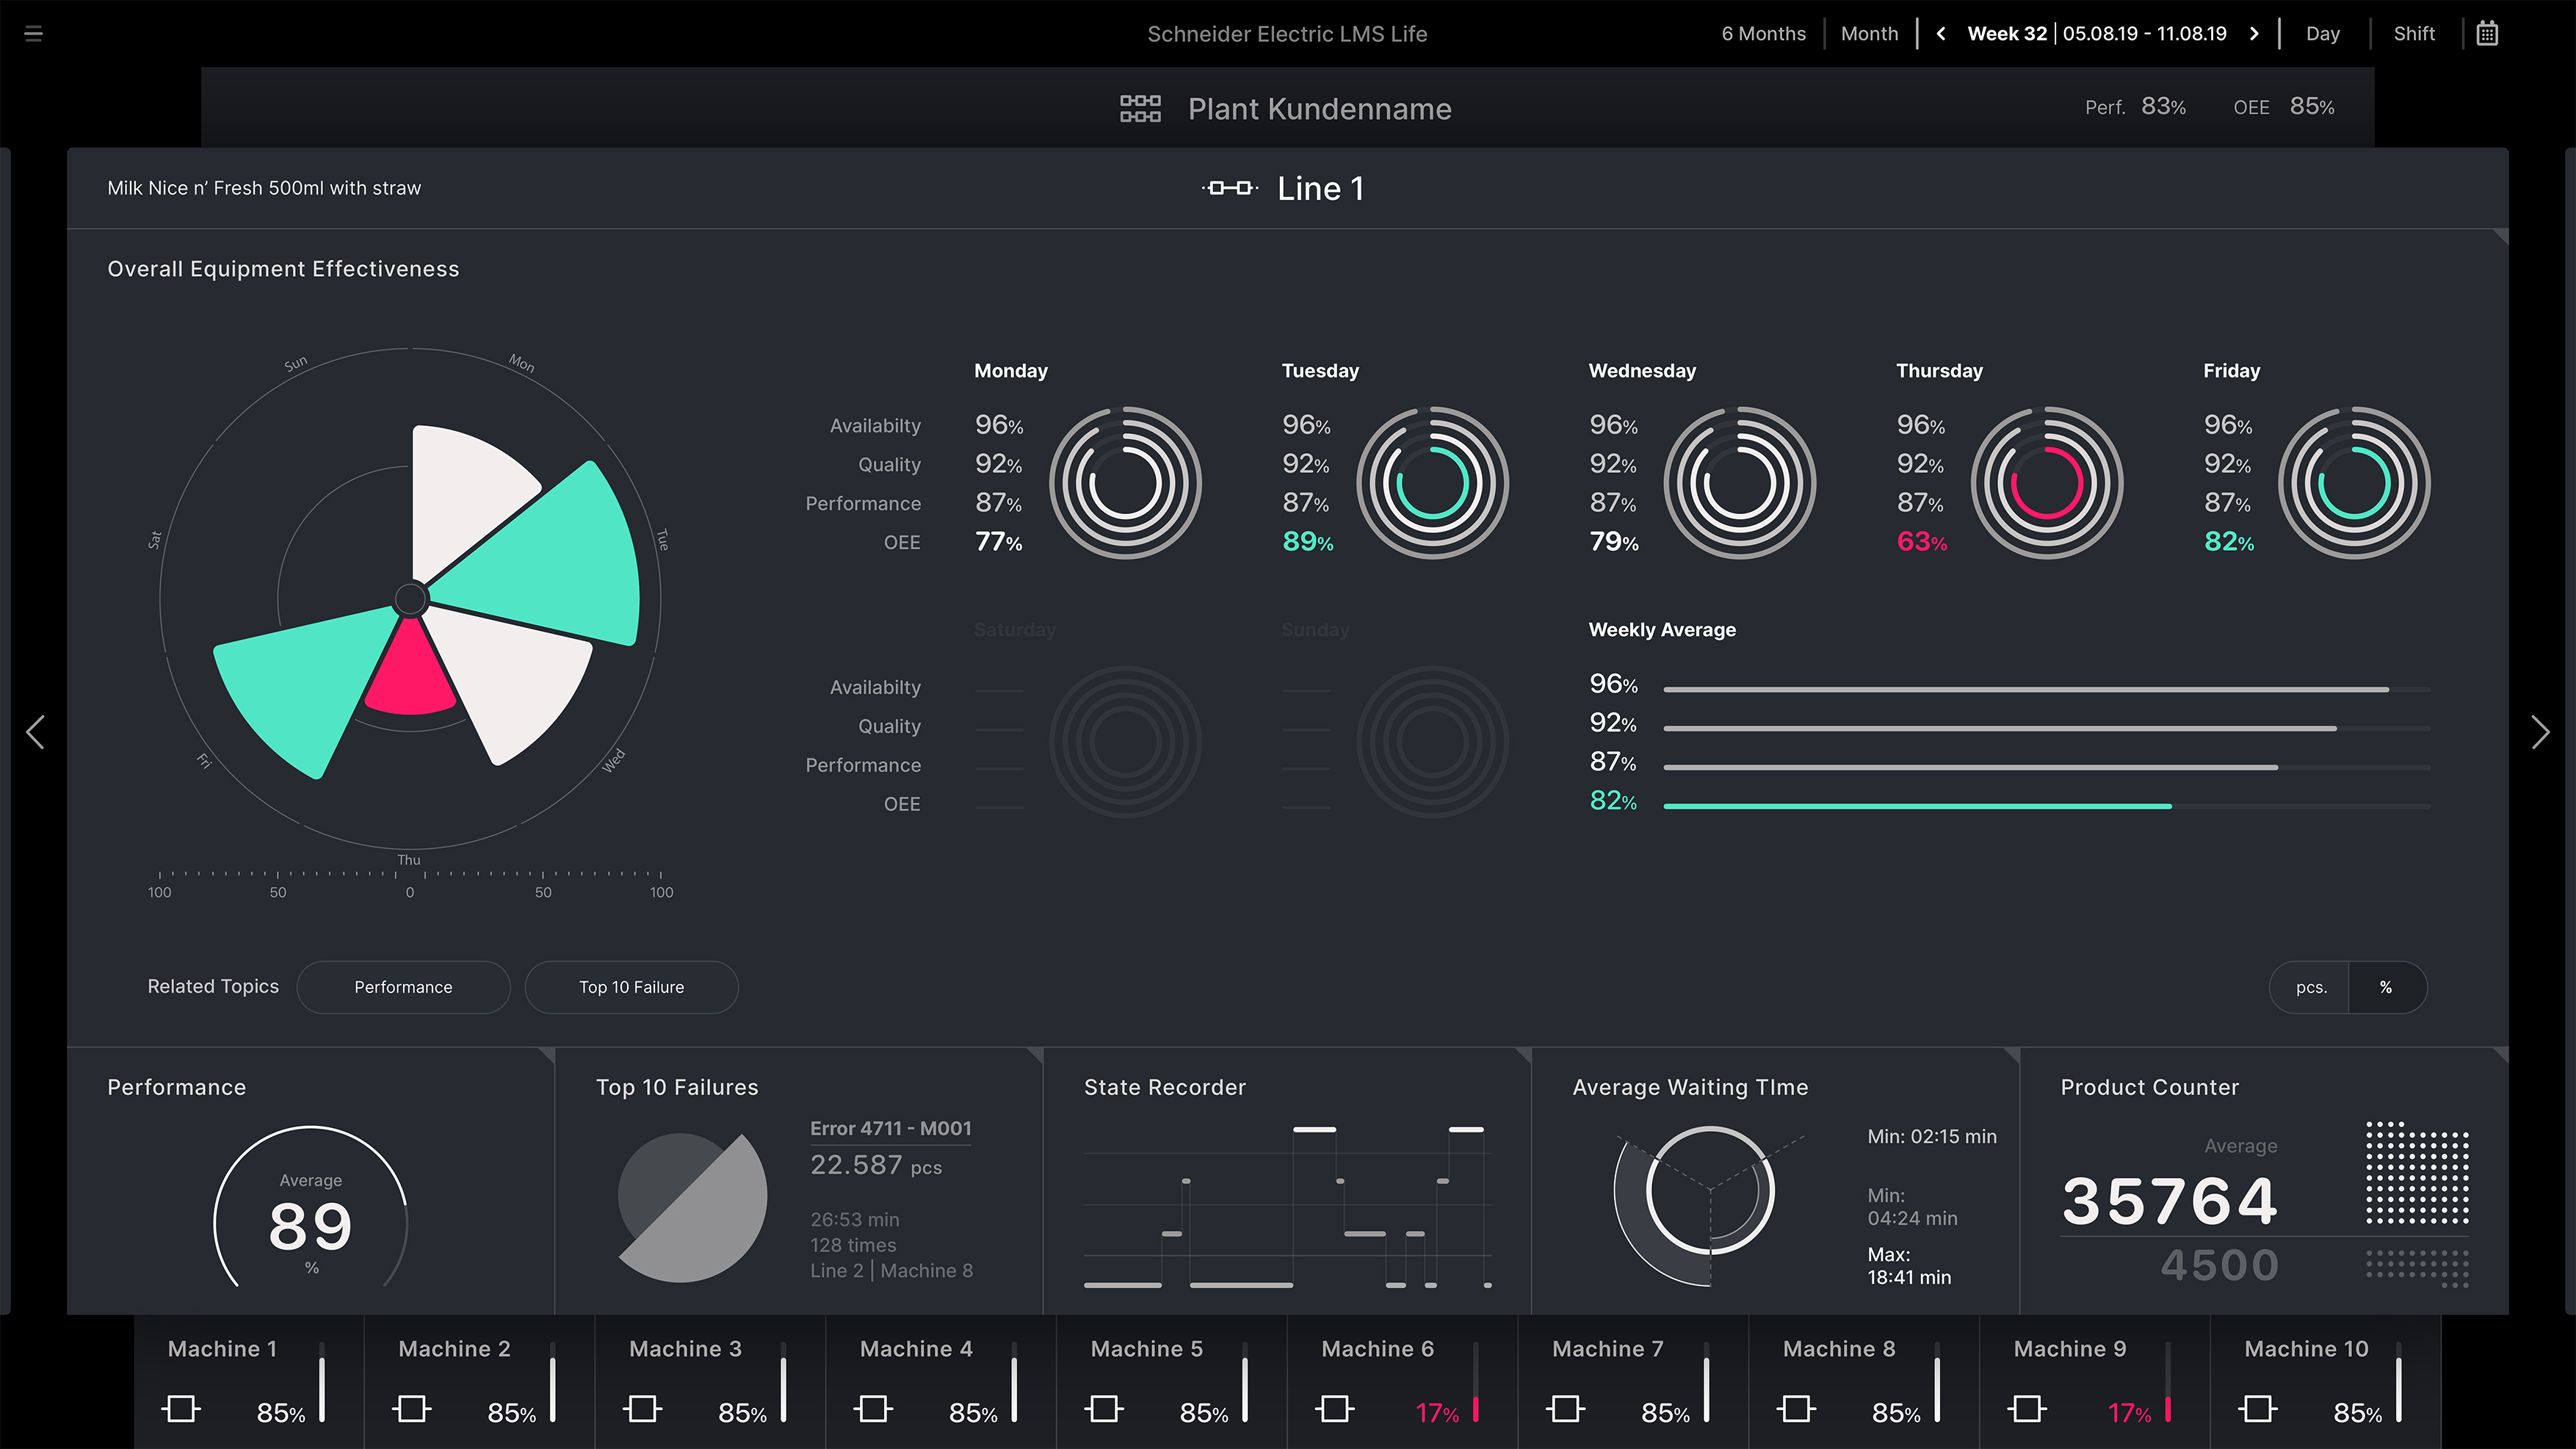Open the hamburger navigation menu

click(x=33, y=33)
